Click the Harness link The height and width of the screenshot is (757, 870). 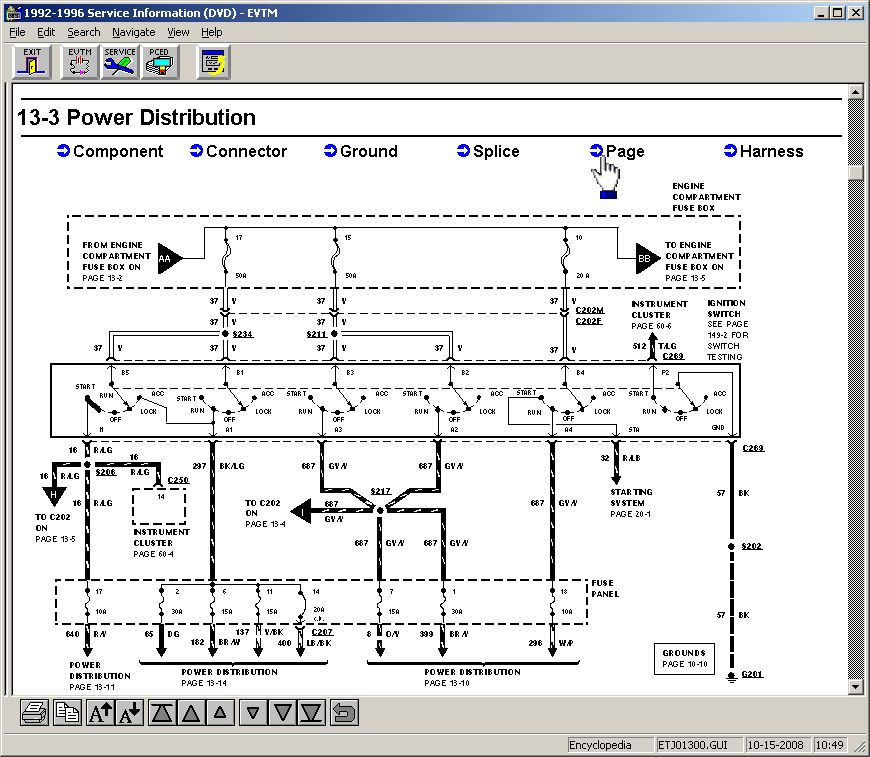(x=772, y=151)
